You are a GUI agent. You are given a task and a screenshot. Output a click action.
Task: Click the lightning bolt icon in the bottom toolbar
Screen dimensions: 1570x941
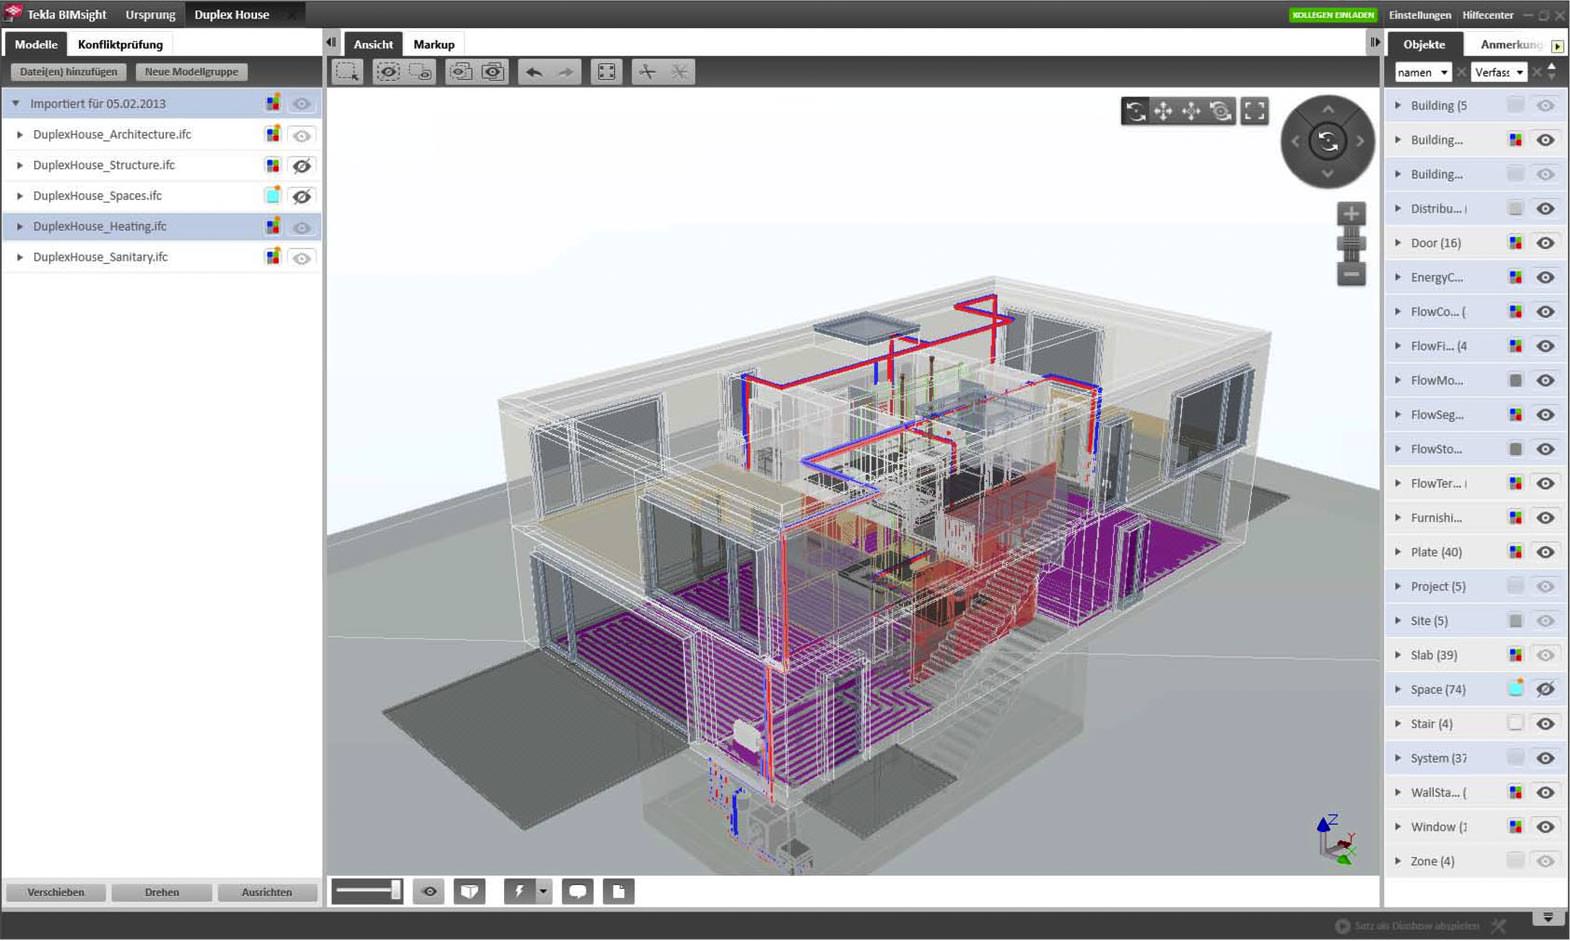519,892
